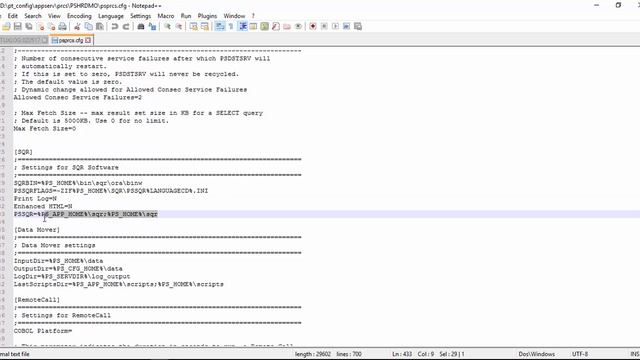Open the Edit menu
Screen dimensions: 640x360
coord(13,16)
